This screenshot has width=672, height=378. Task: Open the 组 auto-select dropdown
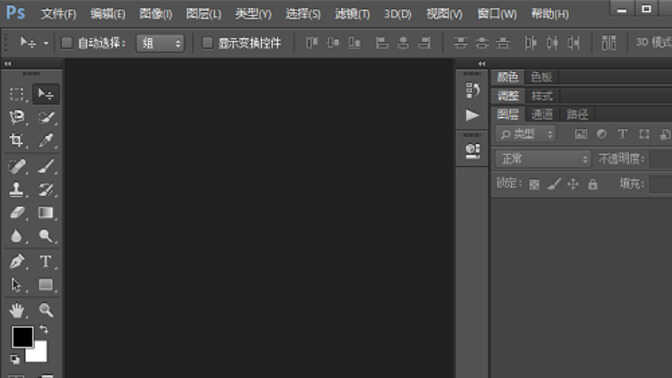(161, 43)
